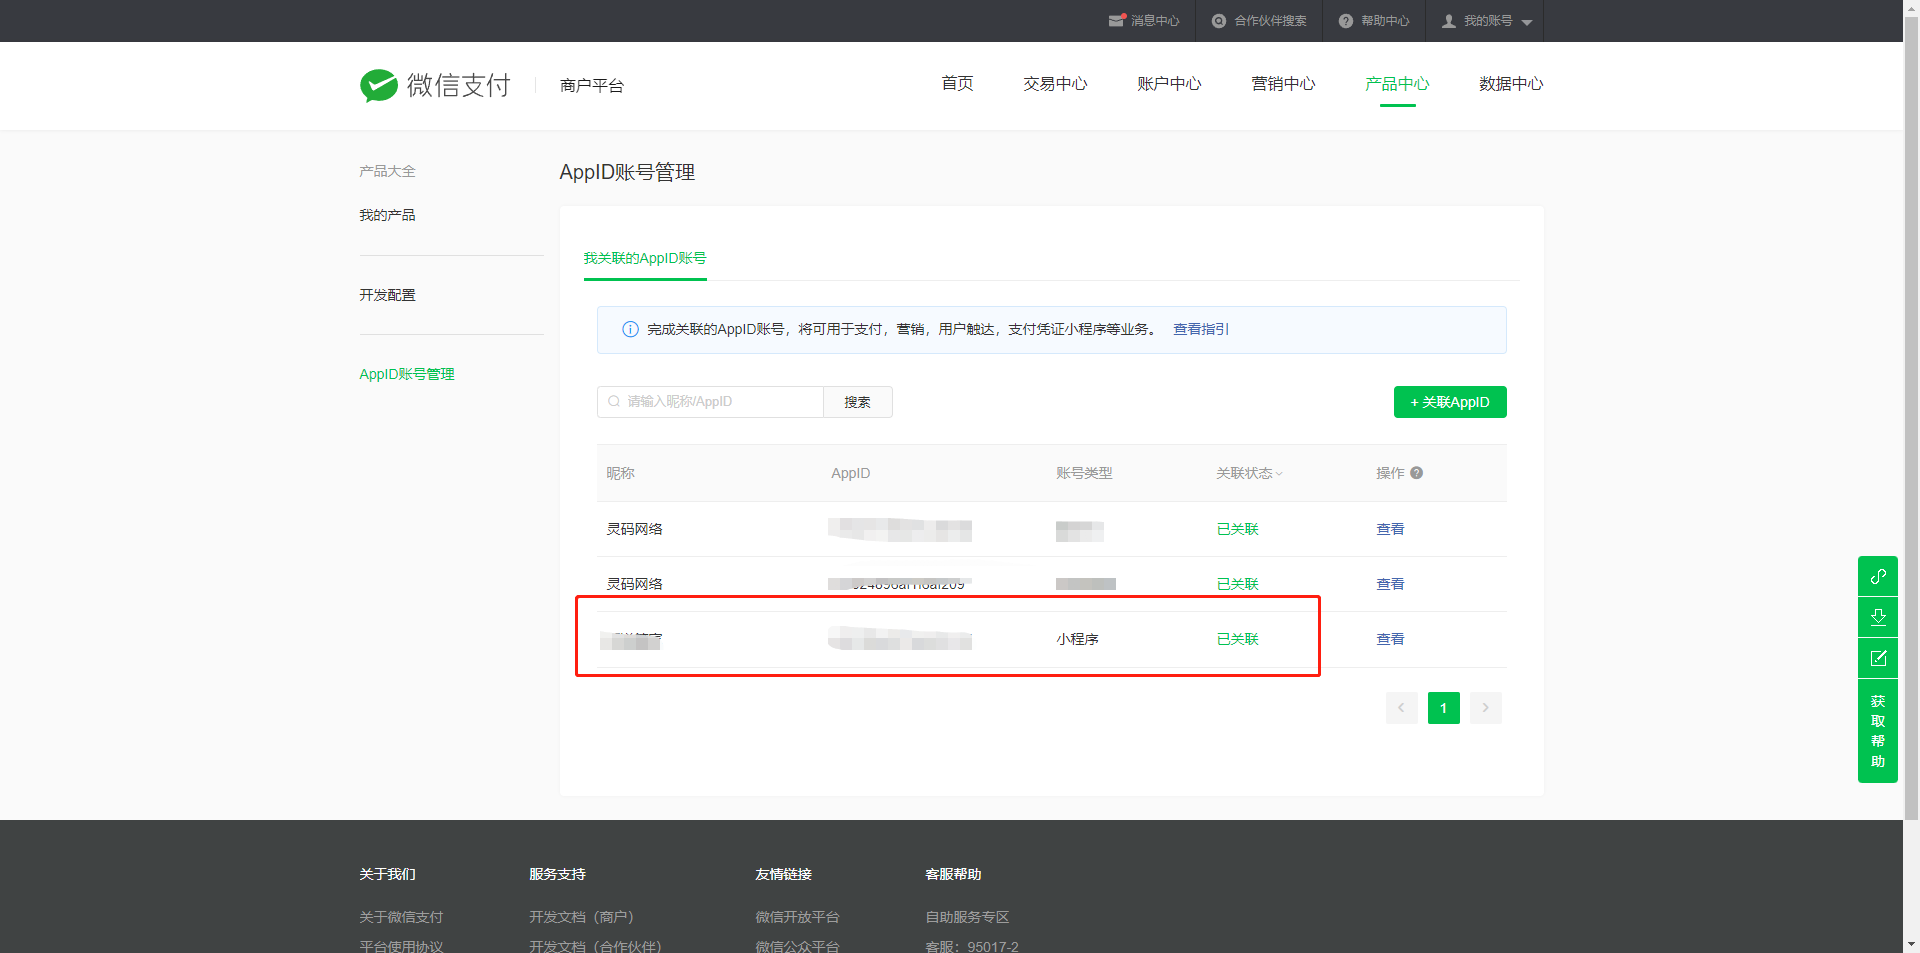Click the edit feedback icon in the floating sidebar

tap(1878, 658)
